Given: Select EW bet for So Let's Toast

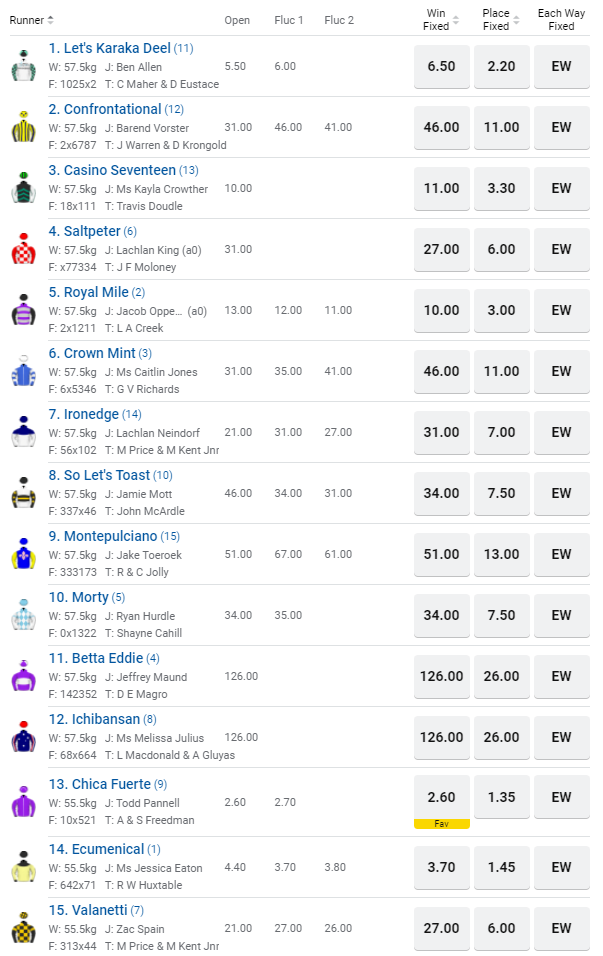Looking at the screenshot, I should [562, 493].
